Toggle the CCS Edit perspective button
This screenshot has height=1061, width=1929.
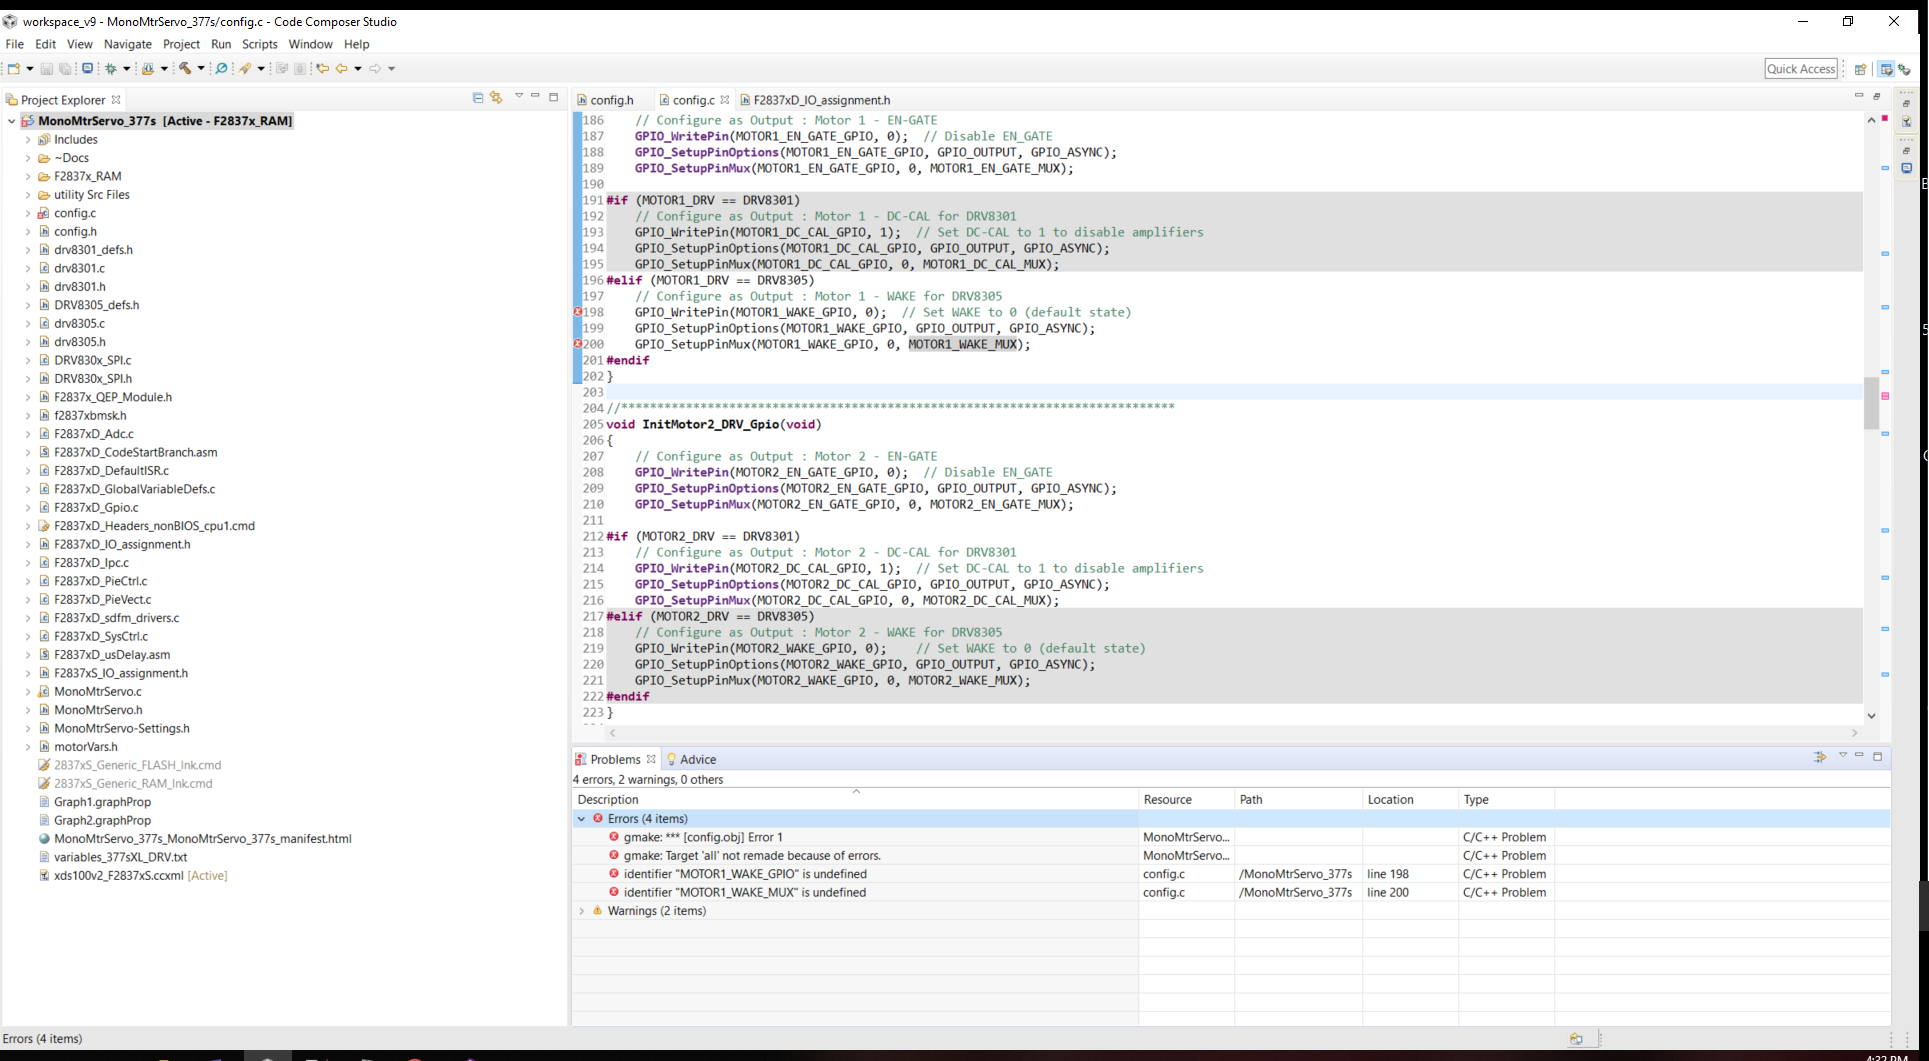1886,69
